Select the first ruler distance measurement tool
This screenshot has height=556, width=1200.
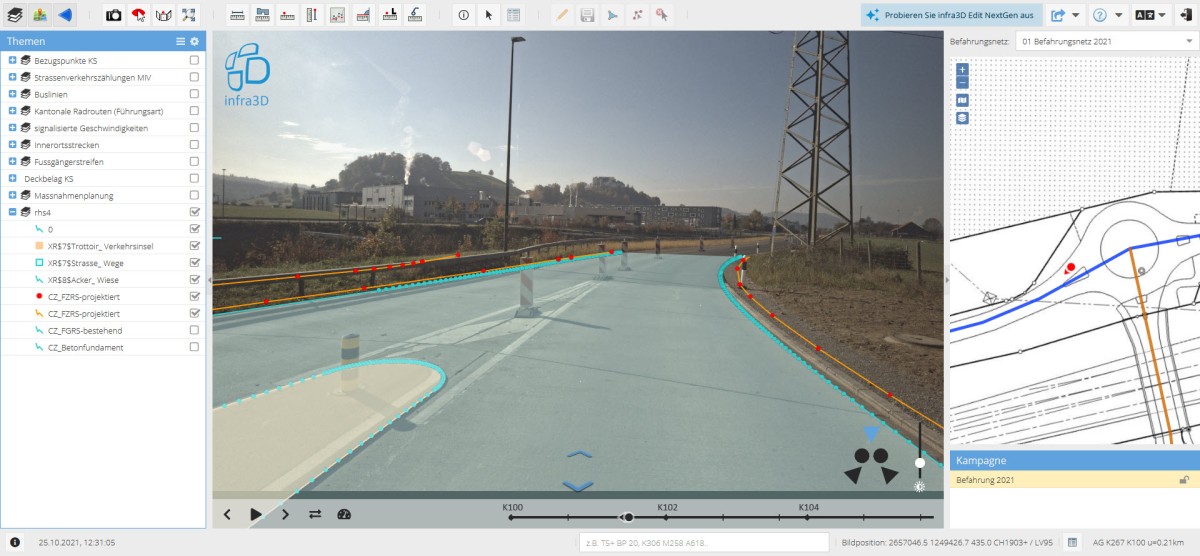(x=238, y=15)
